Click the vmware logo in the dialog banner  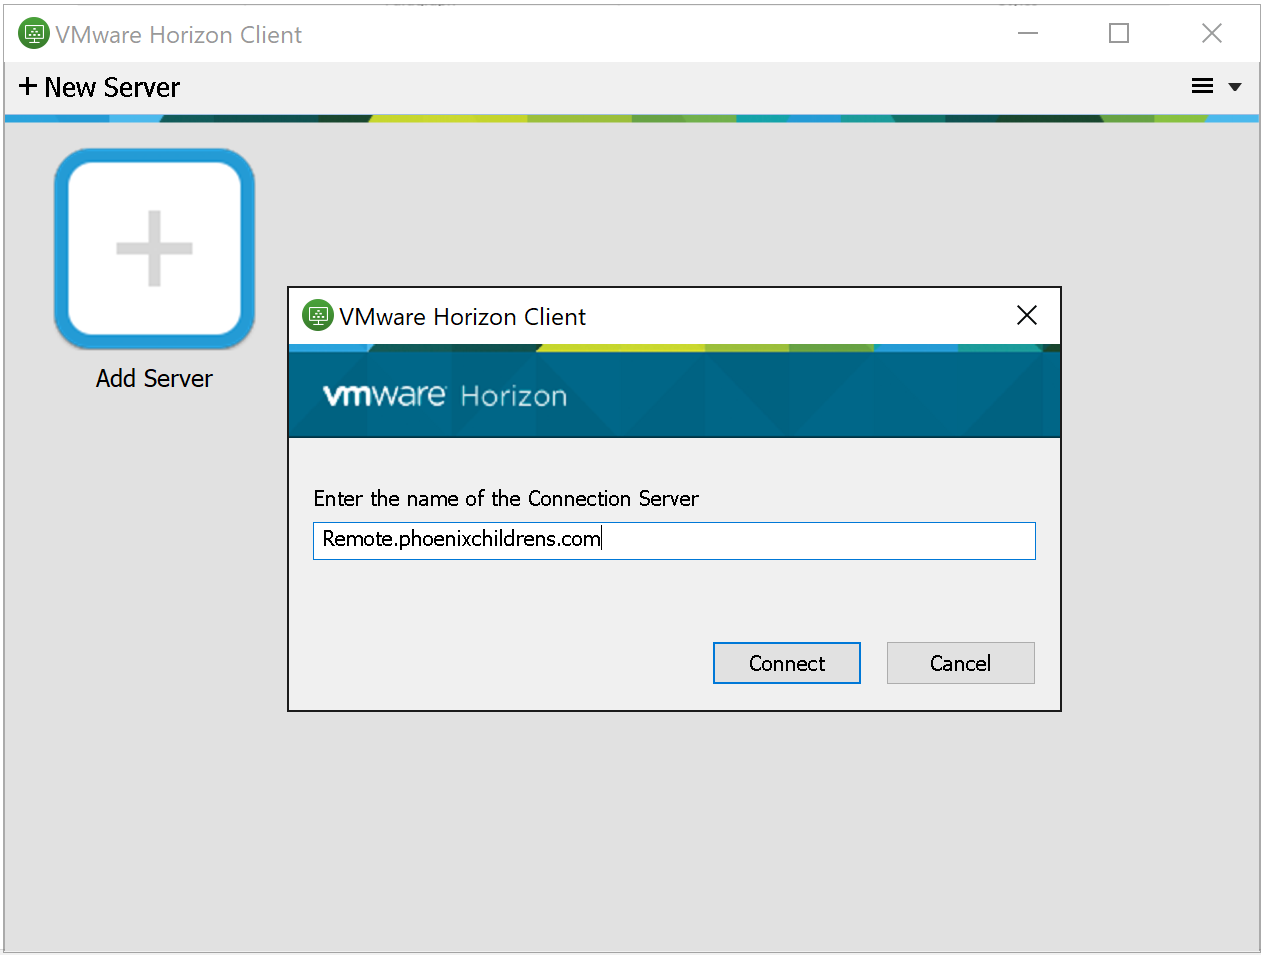pos(384,395)
